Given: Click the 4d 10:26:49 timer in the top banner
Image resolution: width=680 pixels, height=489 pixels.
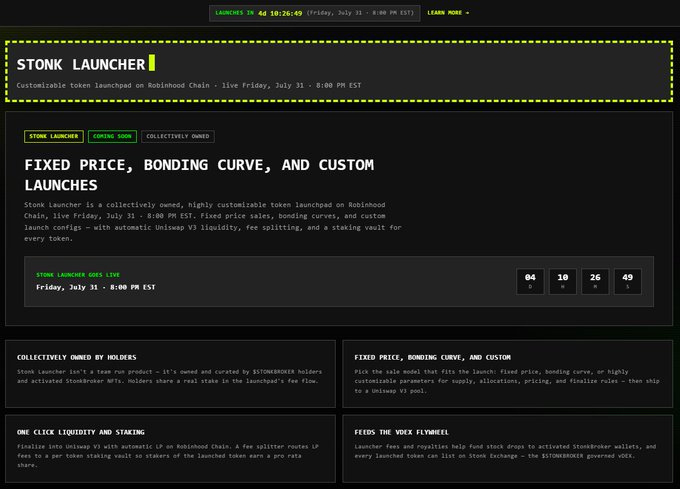Looking at the screenshot, I should tap(280, 13).
